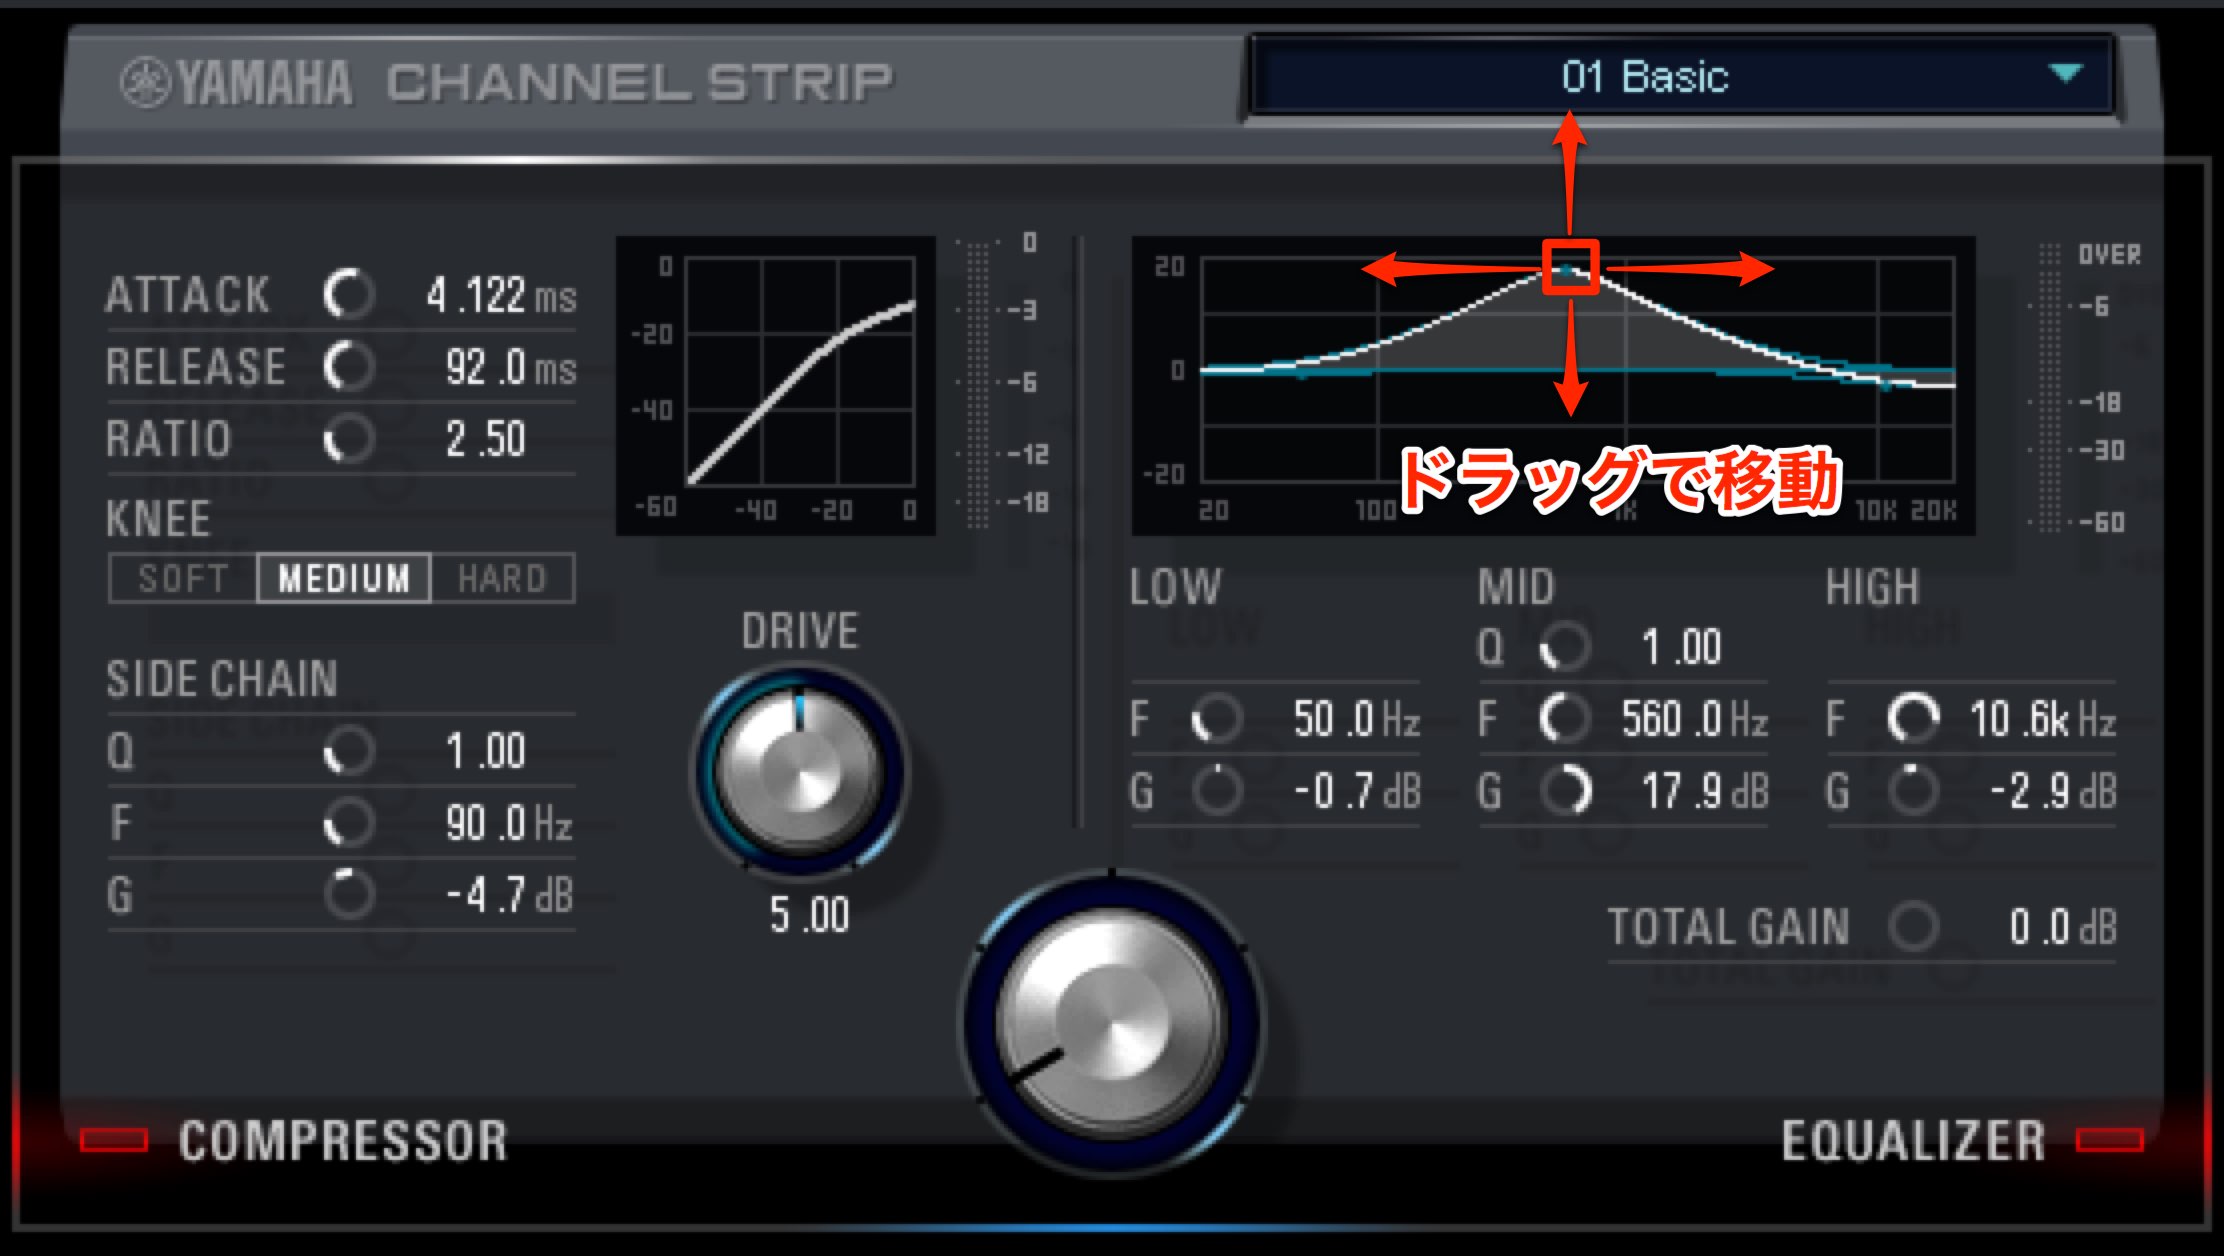Click the mid gain value 17.9 dB
This screenshot has height=1256, width=2224.
[x=1705, y=792]
